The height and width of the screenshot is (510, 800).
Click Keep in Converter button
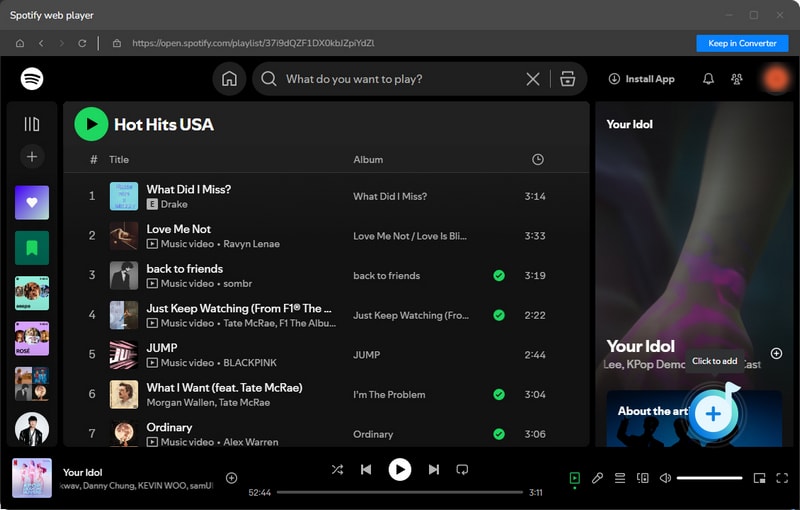coord(742,43)
